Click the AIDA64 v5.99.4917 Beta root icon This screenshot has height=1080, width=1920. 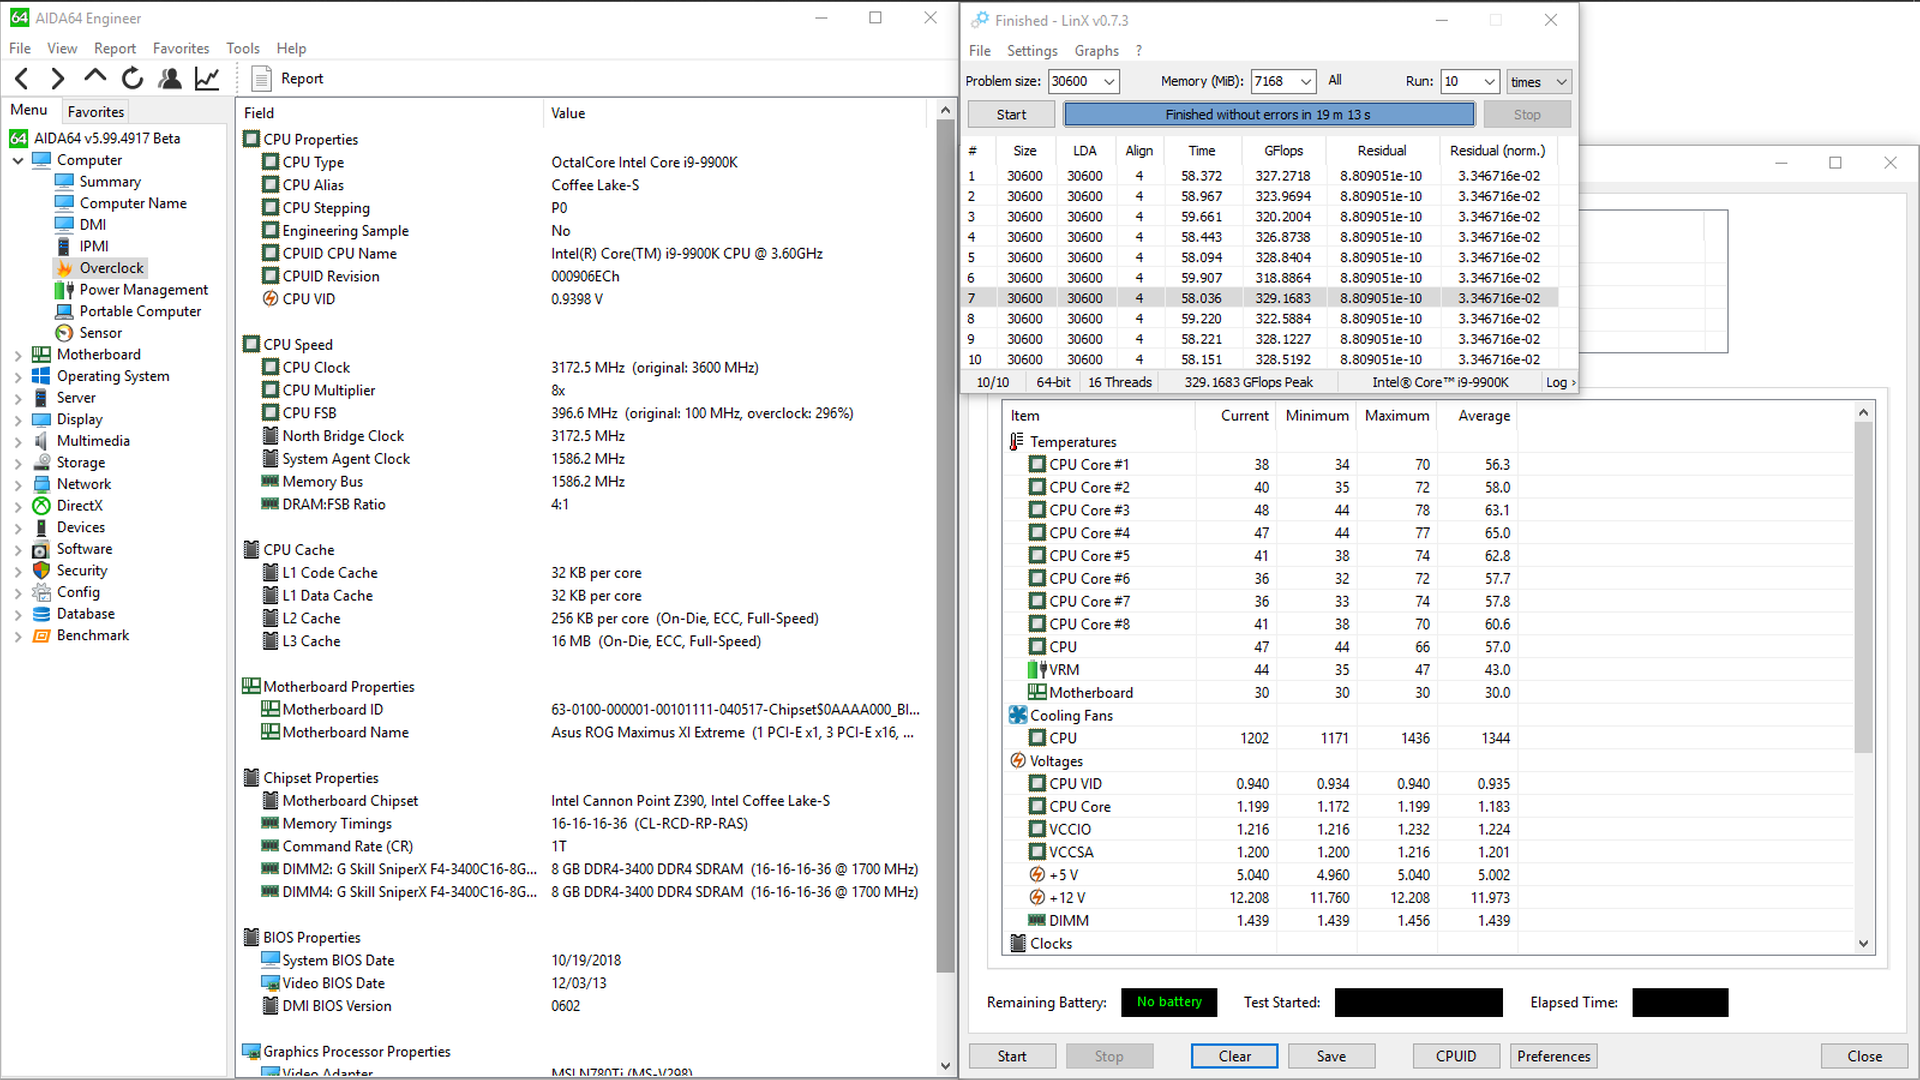[x=19, y=138]
